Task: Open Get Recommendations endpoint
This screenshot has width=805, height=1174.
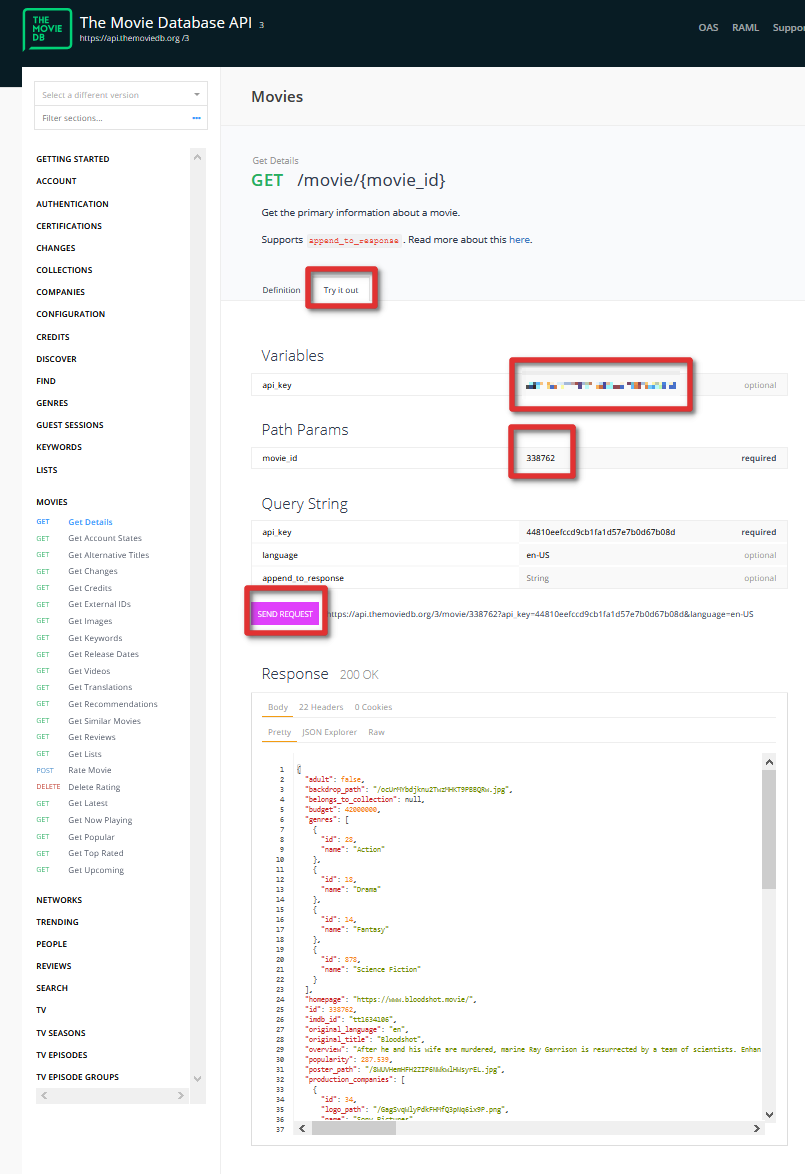Action: pos(112,704)
